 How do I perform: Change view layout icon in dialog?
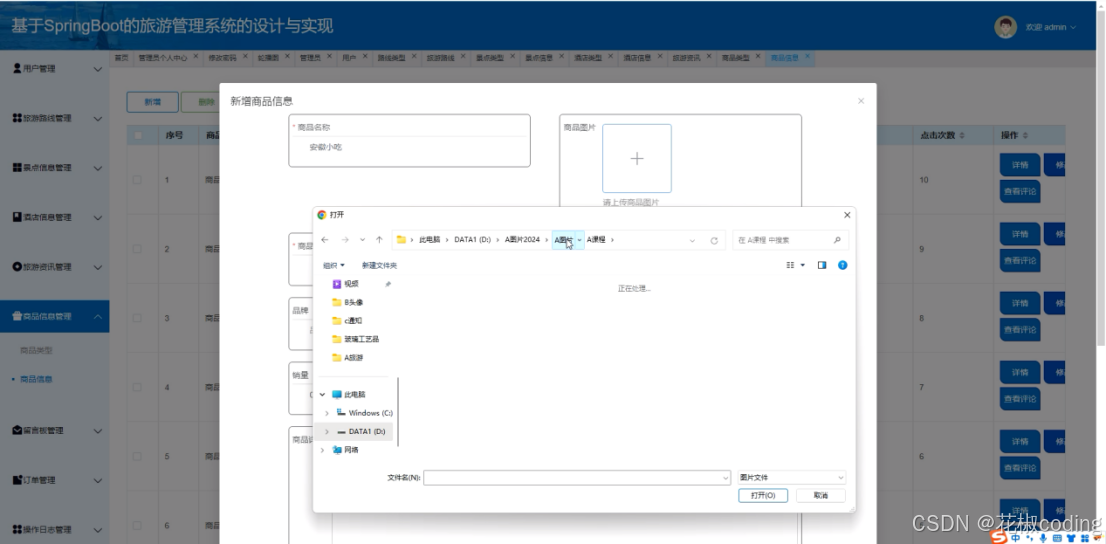[x=791, y=265]
